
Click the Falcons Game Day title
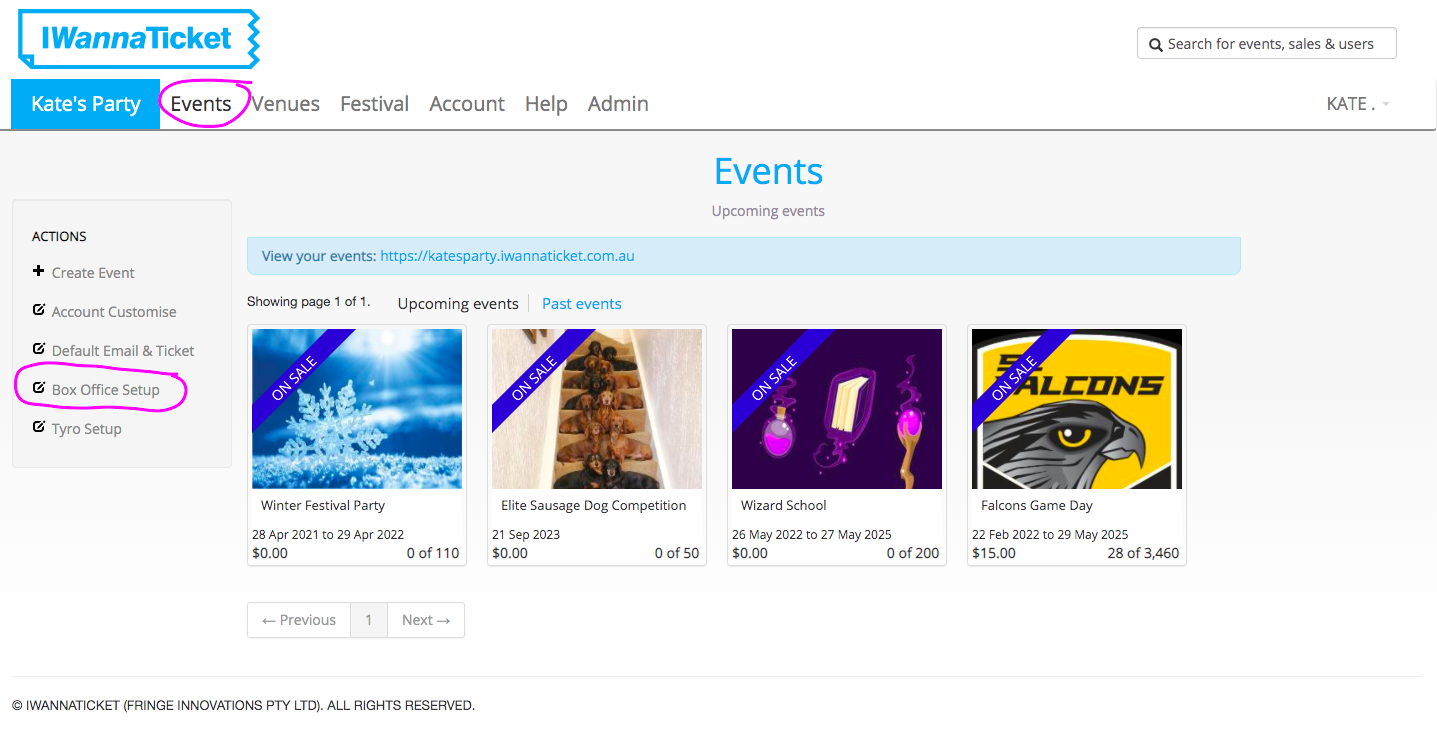1037,506
